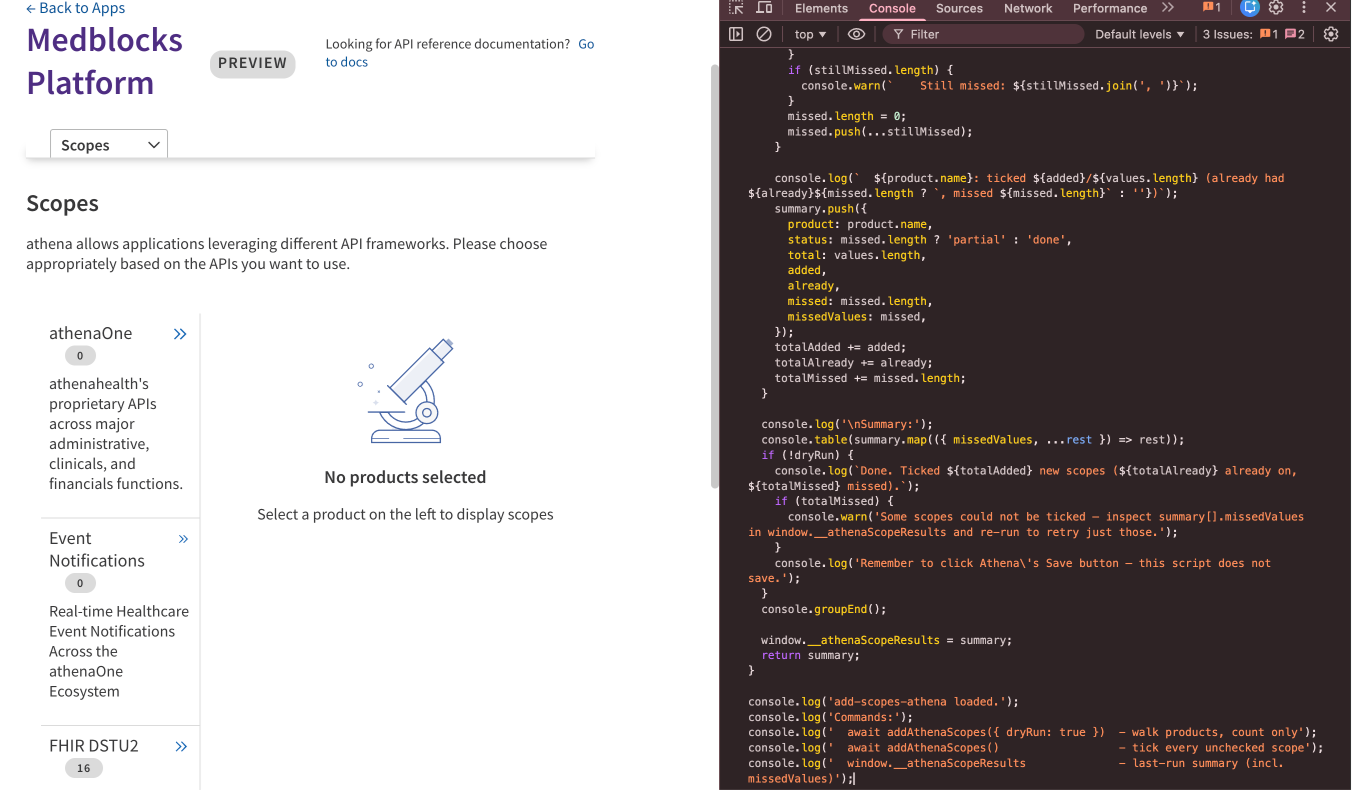Click the athenaOne count badge 0
The height and width of the screenshot is (790, 1352).
point(81,355)
